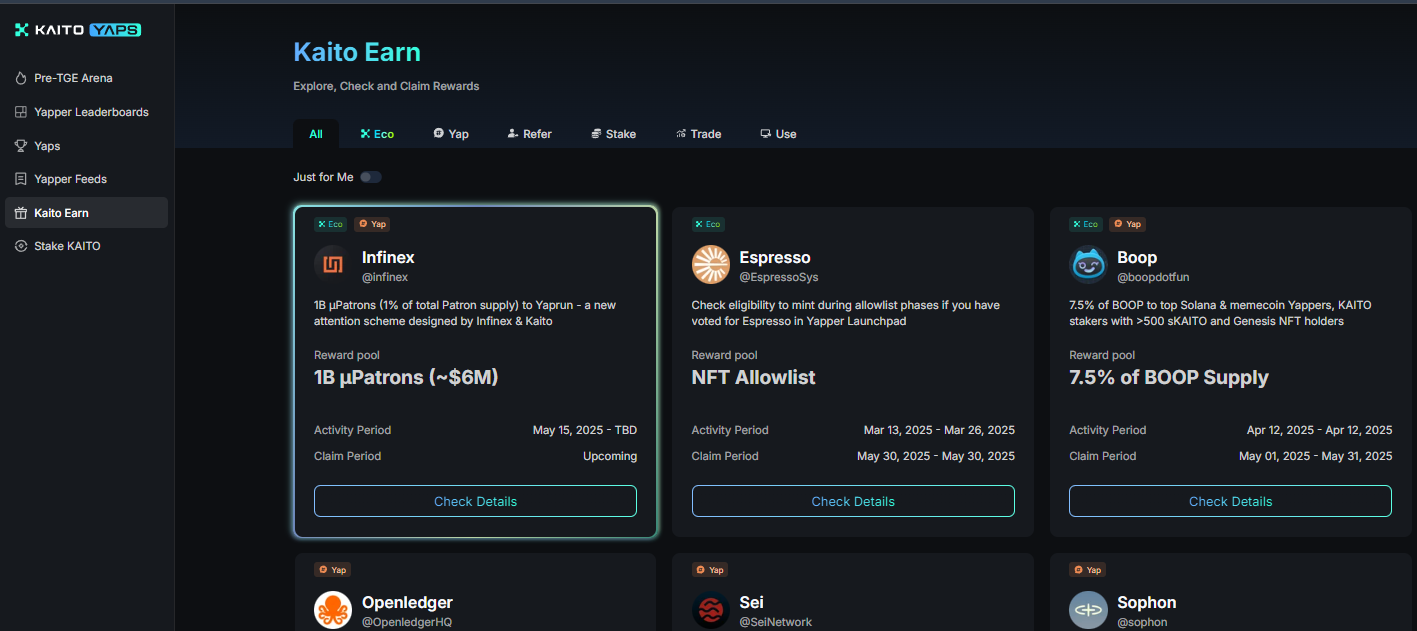The image size is (1417, 631).
Task: Select the All tab
Action: pos(316,134)
